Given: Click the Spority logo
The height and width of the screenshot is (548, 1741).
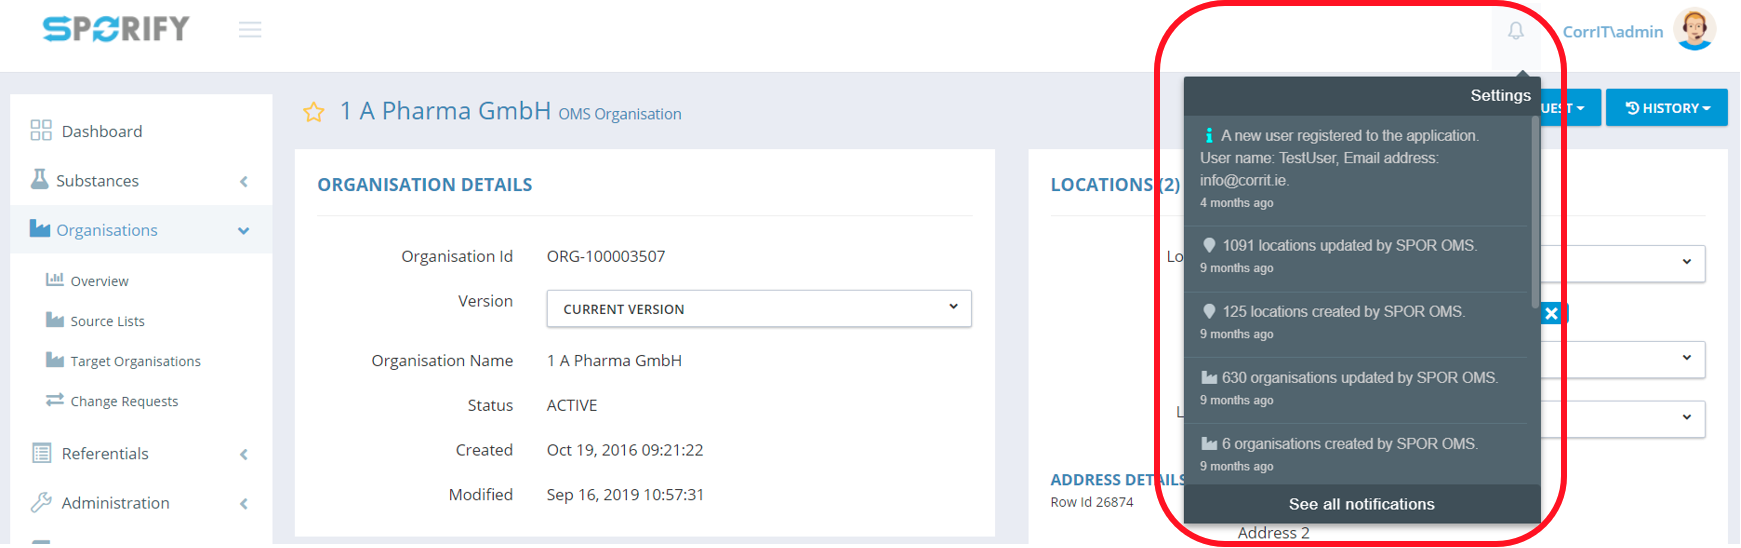Looking at the screenshot, I should tap(116, 29).
